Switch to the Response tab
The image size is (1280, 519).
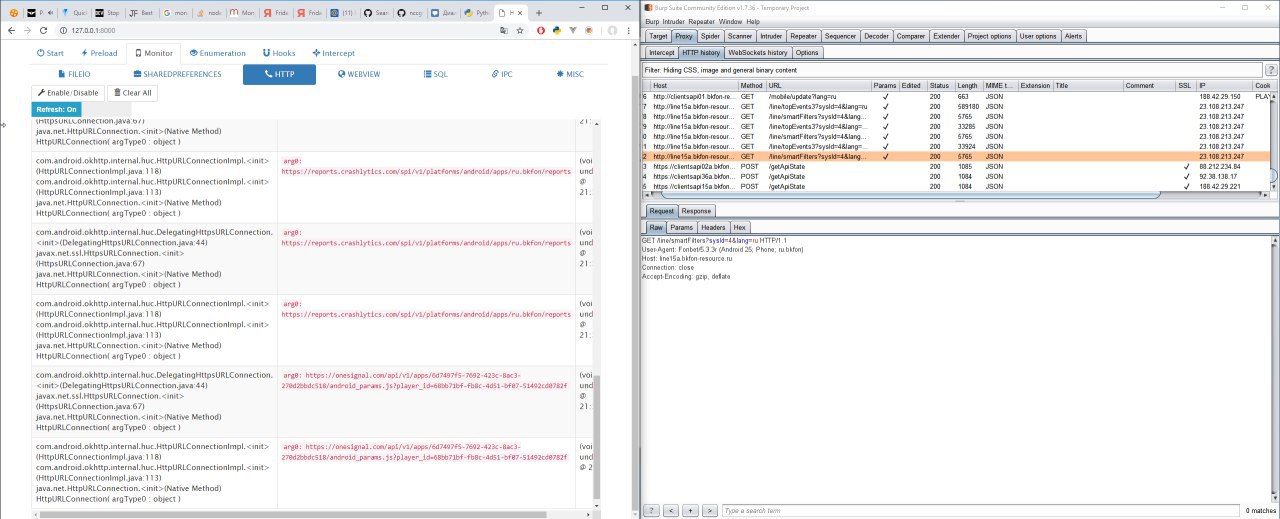[x=696, y=211]
